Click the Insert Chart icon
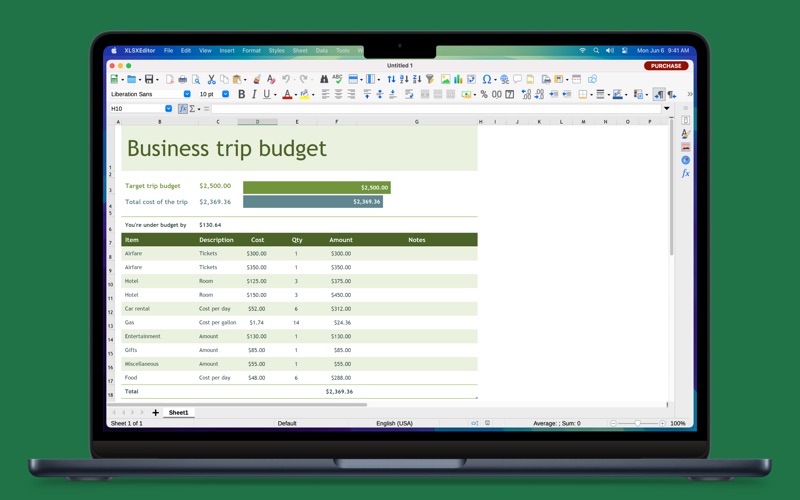The image size is (800, 500). coord(458,79)
